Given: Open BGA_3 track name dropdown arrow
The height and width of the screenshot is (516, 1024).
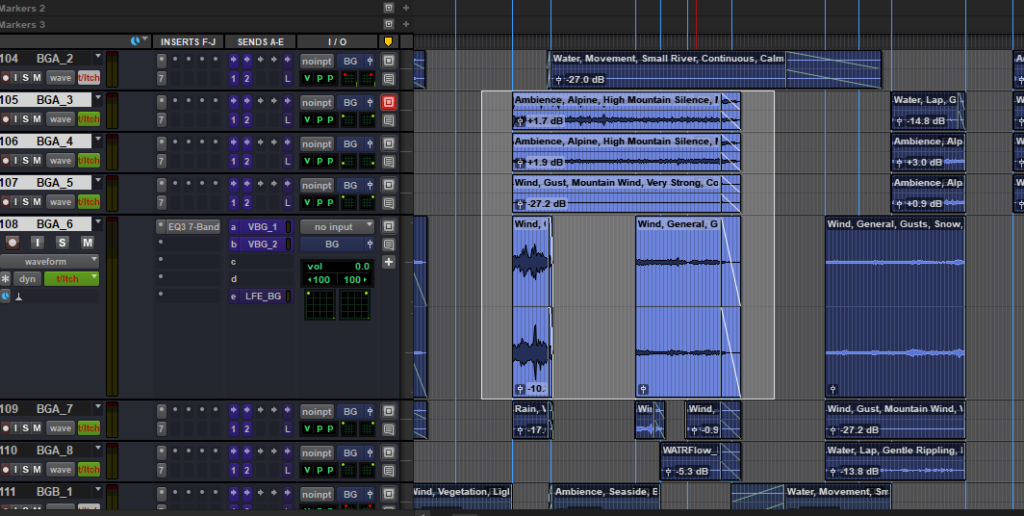Looking at the screenshot, I should pos(98,99).
